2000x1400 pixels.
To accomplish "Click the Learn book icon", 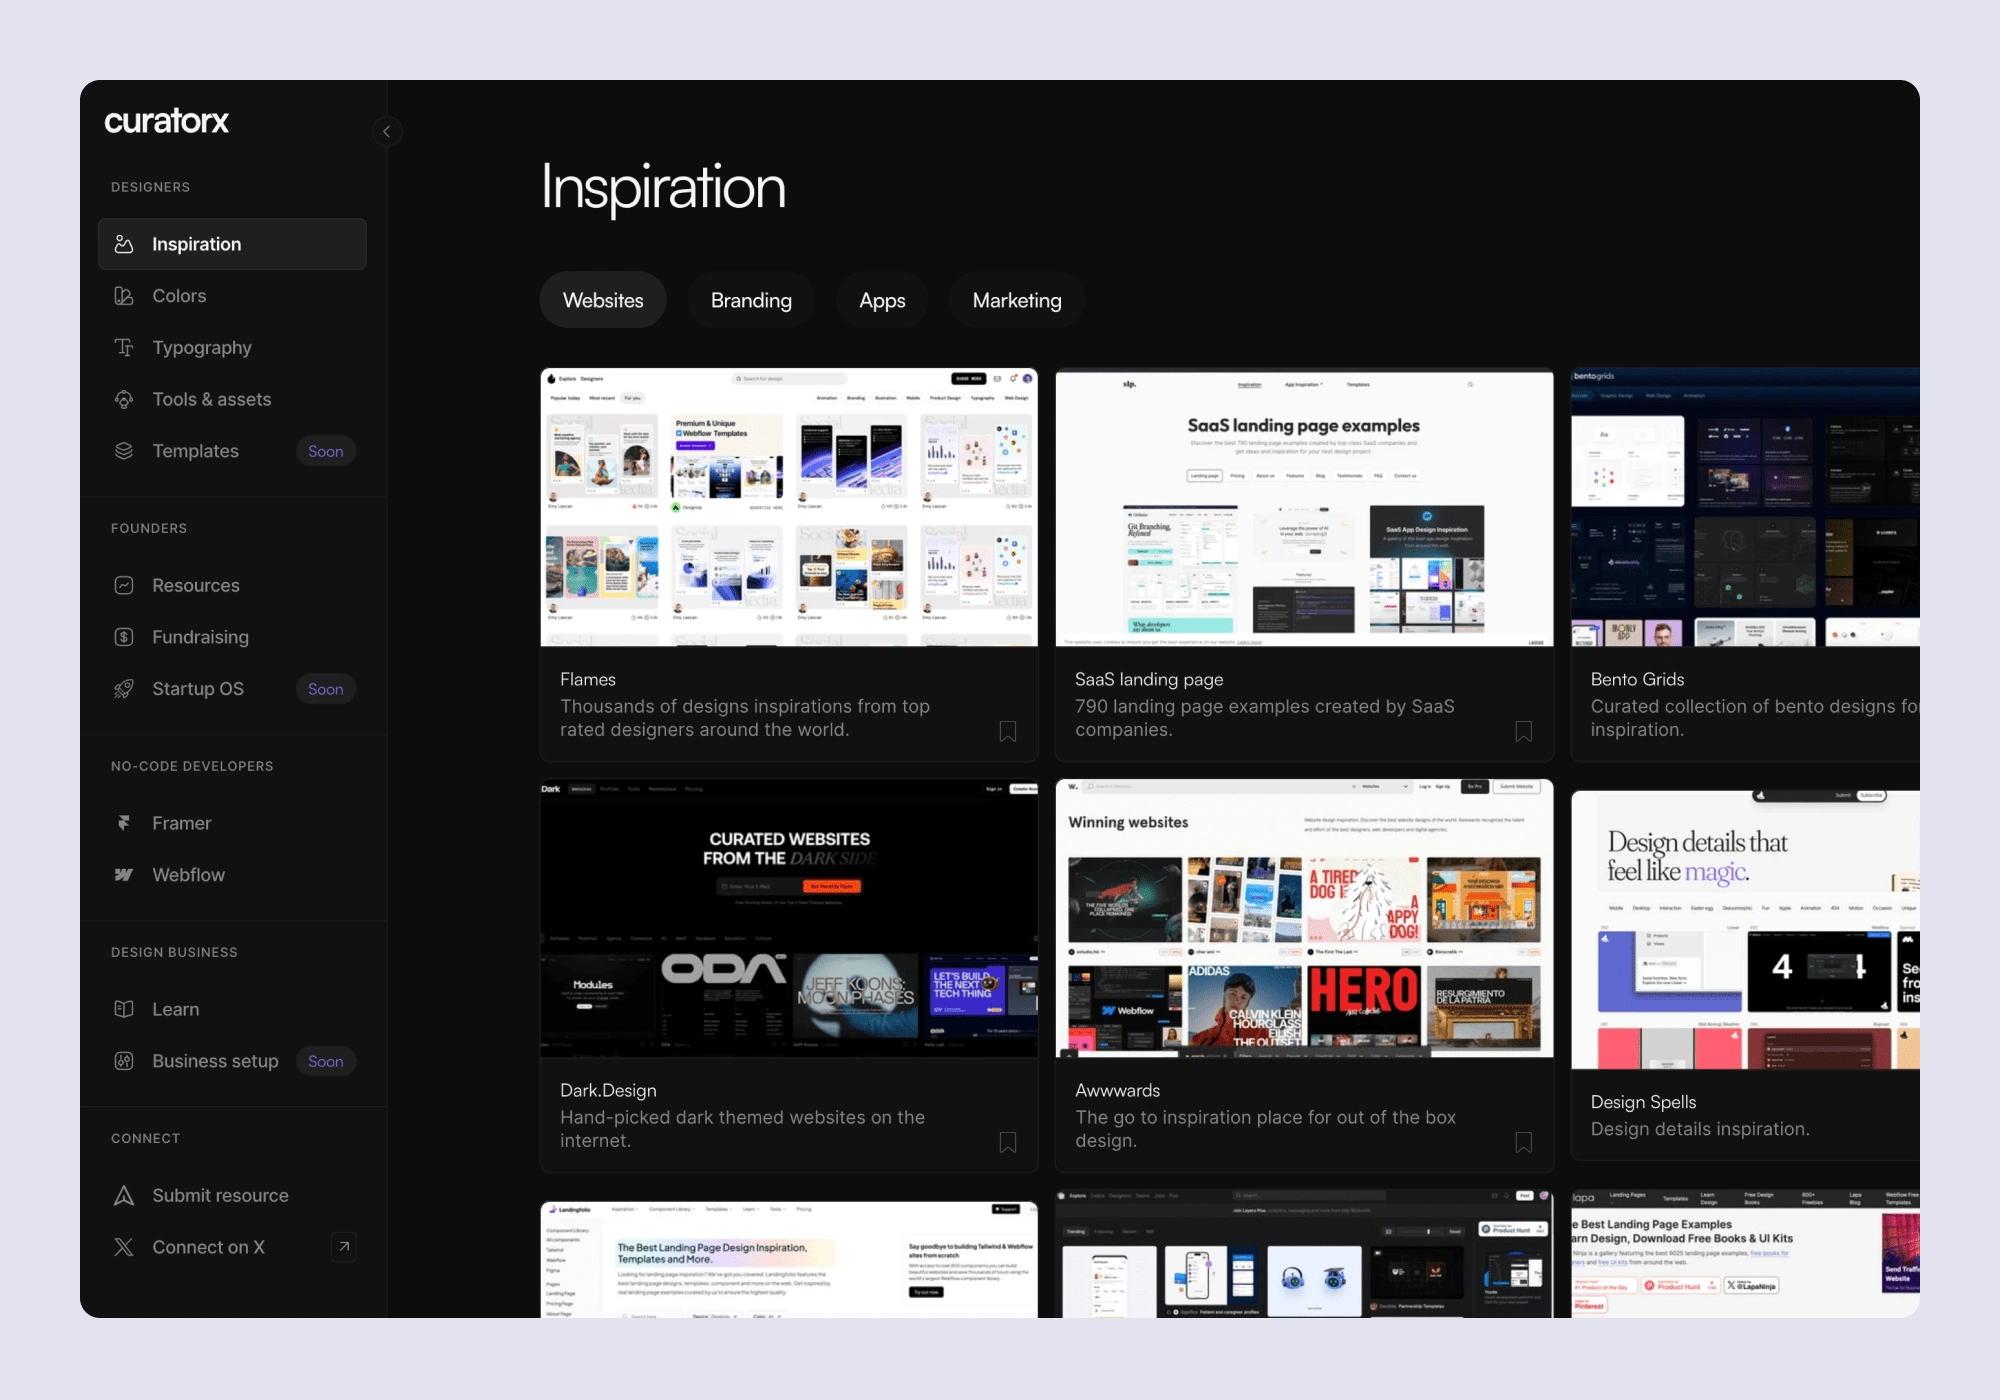I will coord(124,1009).
